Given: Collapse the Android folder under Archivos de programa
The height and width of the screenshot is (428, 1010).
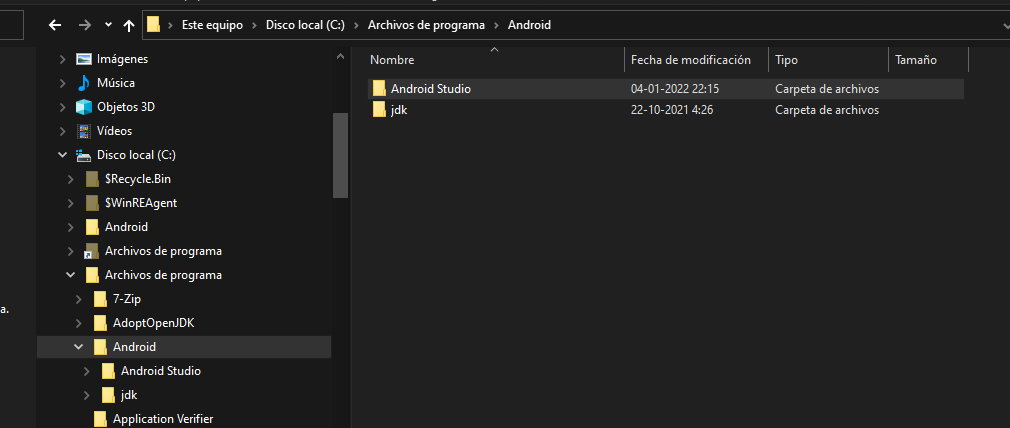Looking at the screenshot, I should (79, 347).
